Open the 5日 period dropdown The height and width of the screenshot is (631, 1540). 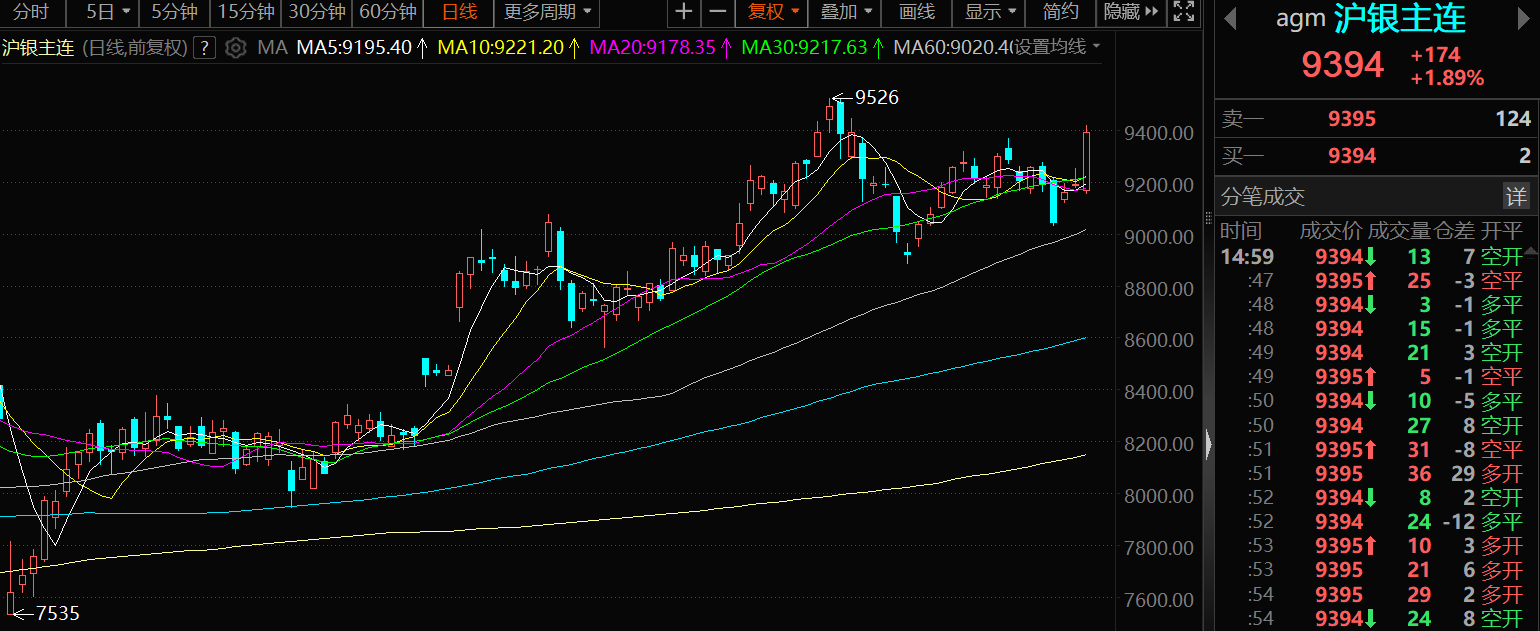(x=108, y=12)
